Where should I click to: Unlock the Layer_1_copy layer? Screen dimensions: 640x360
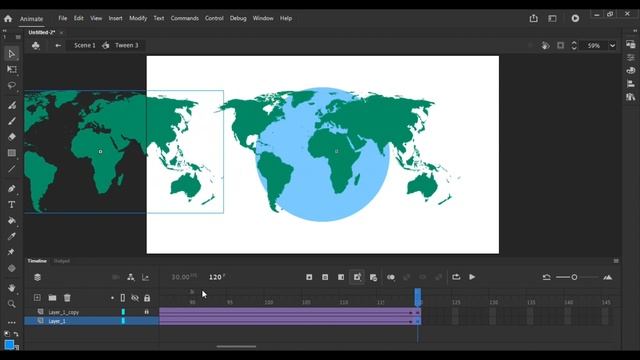(147, 312)
